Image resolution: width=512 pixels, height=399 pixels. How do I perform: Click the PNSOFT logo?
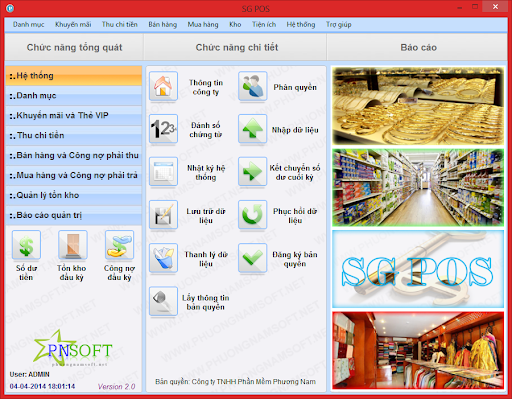(73, 348)
